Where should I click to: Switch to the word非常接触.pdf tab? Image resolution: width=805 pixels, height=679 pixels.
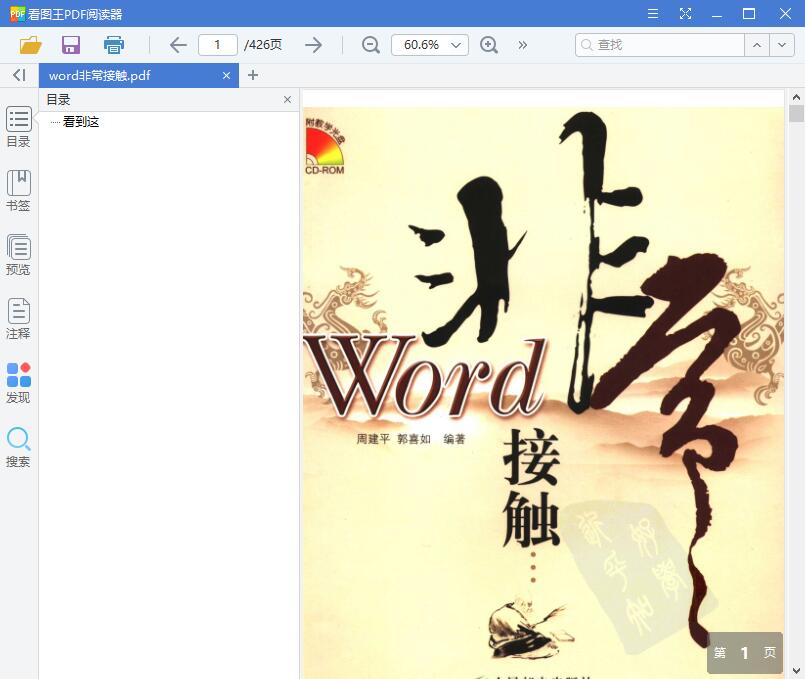click(x=139, y=75)
